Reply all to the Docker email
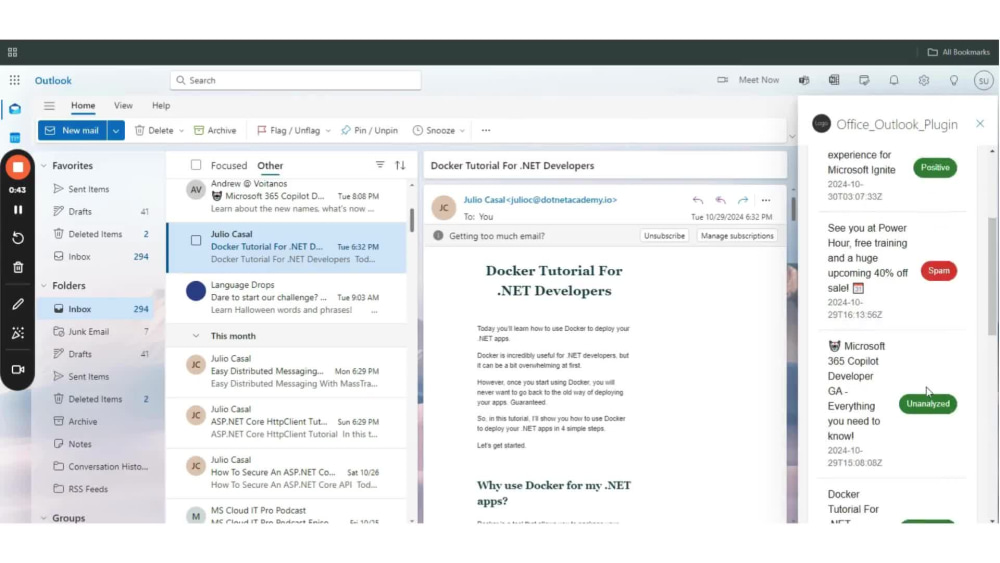The image size is (1000, 563). [720, 200]
